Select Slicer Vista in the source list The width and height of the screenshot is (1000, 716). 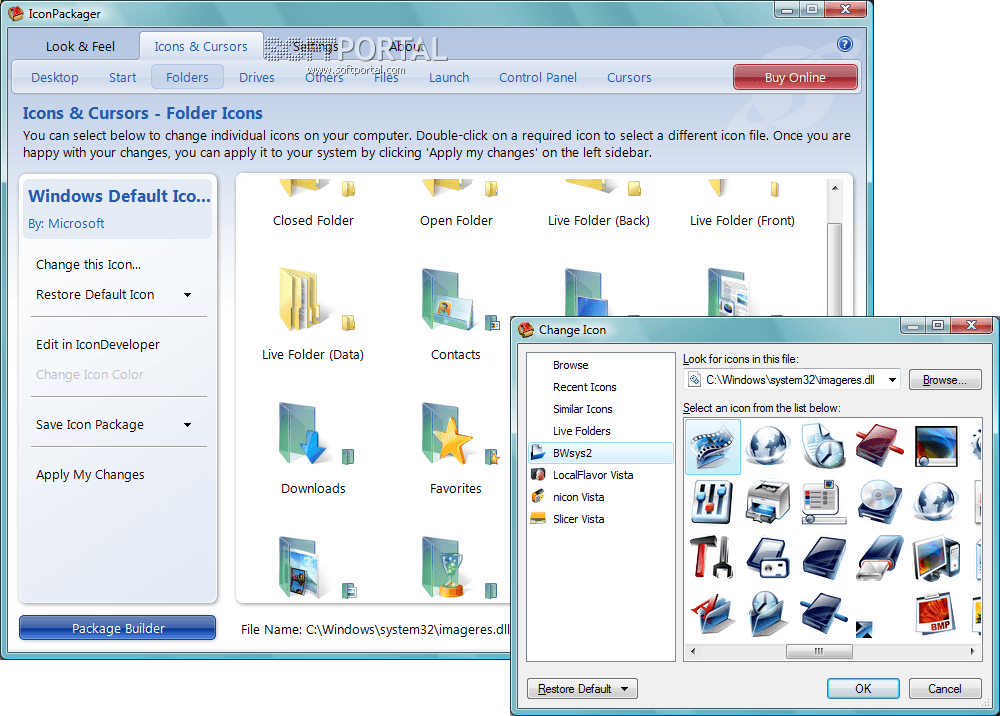[x=601, y=519]
